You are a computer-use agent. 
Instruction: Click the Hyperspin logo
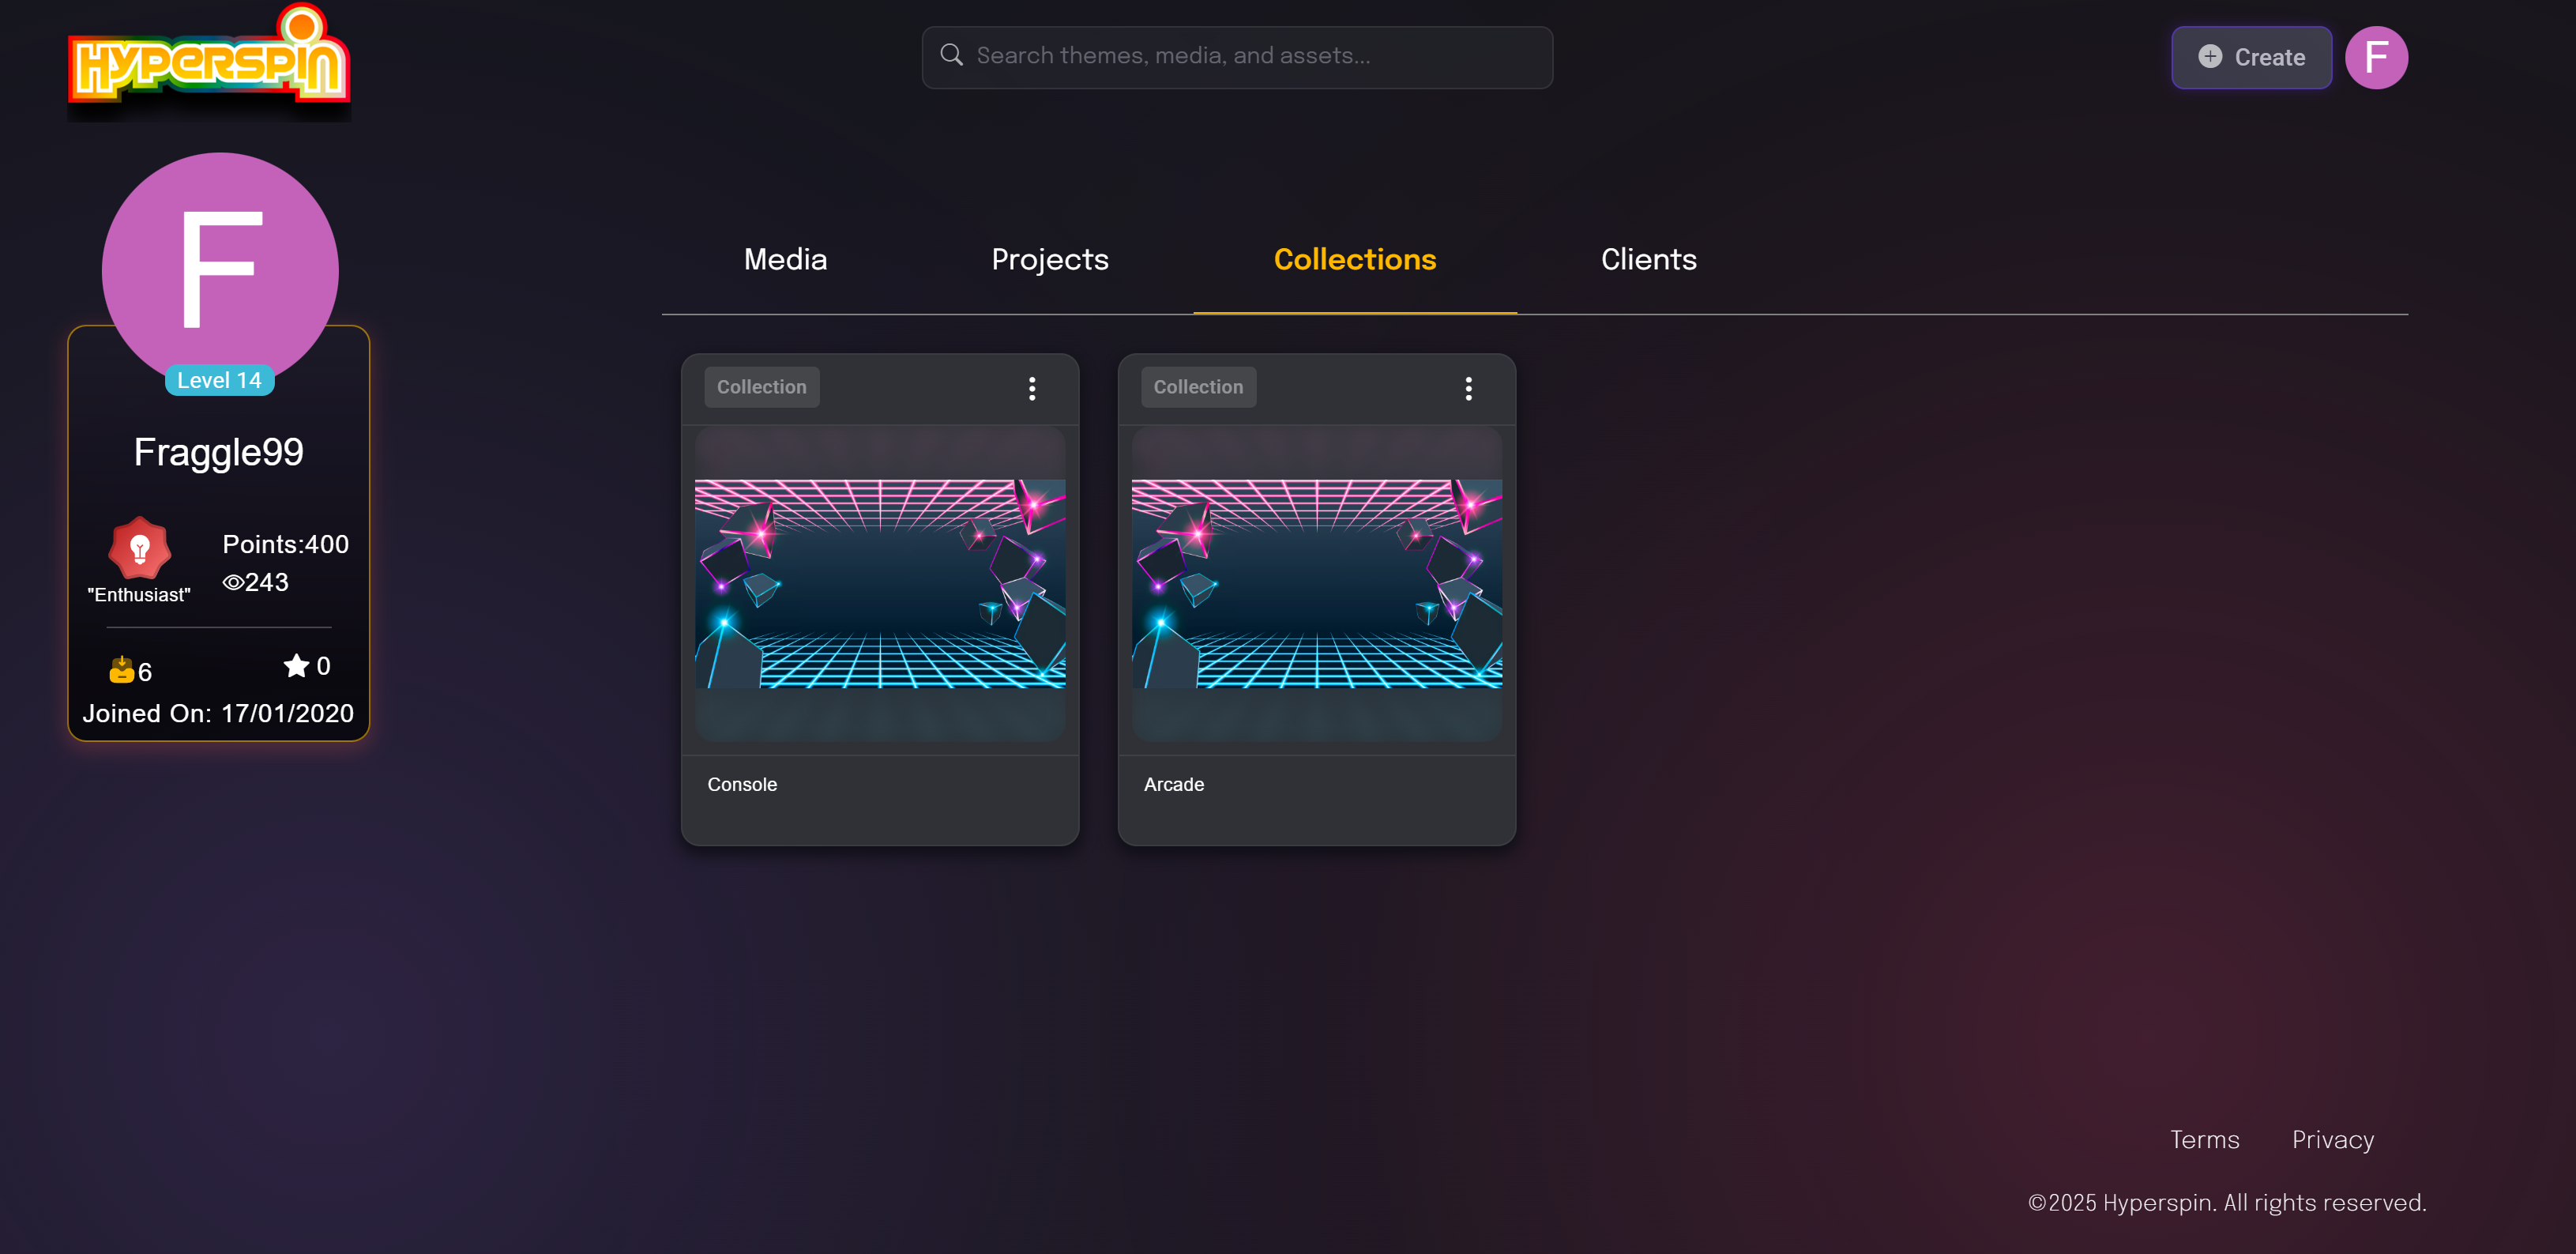209,62
